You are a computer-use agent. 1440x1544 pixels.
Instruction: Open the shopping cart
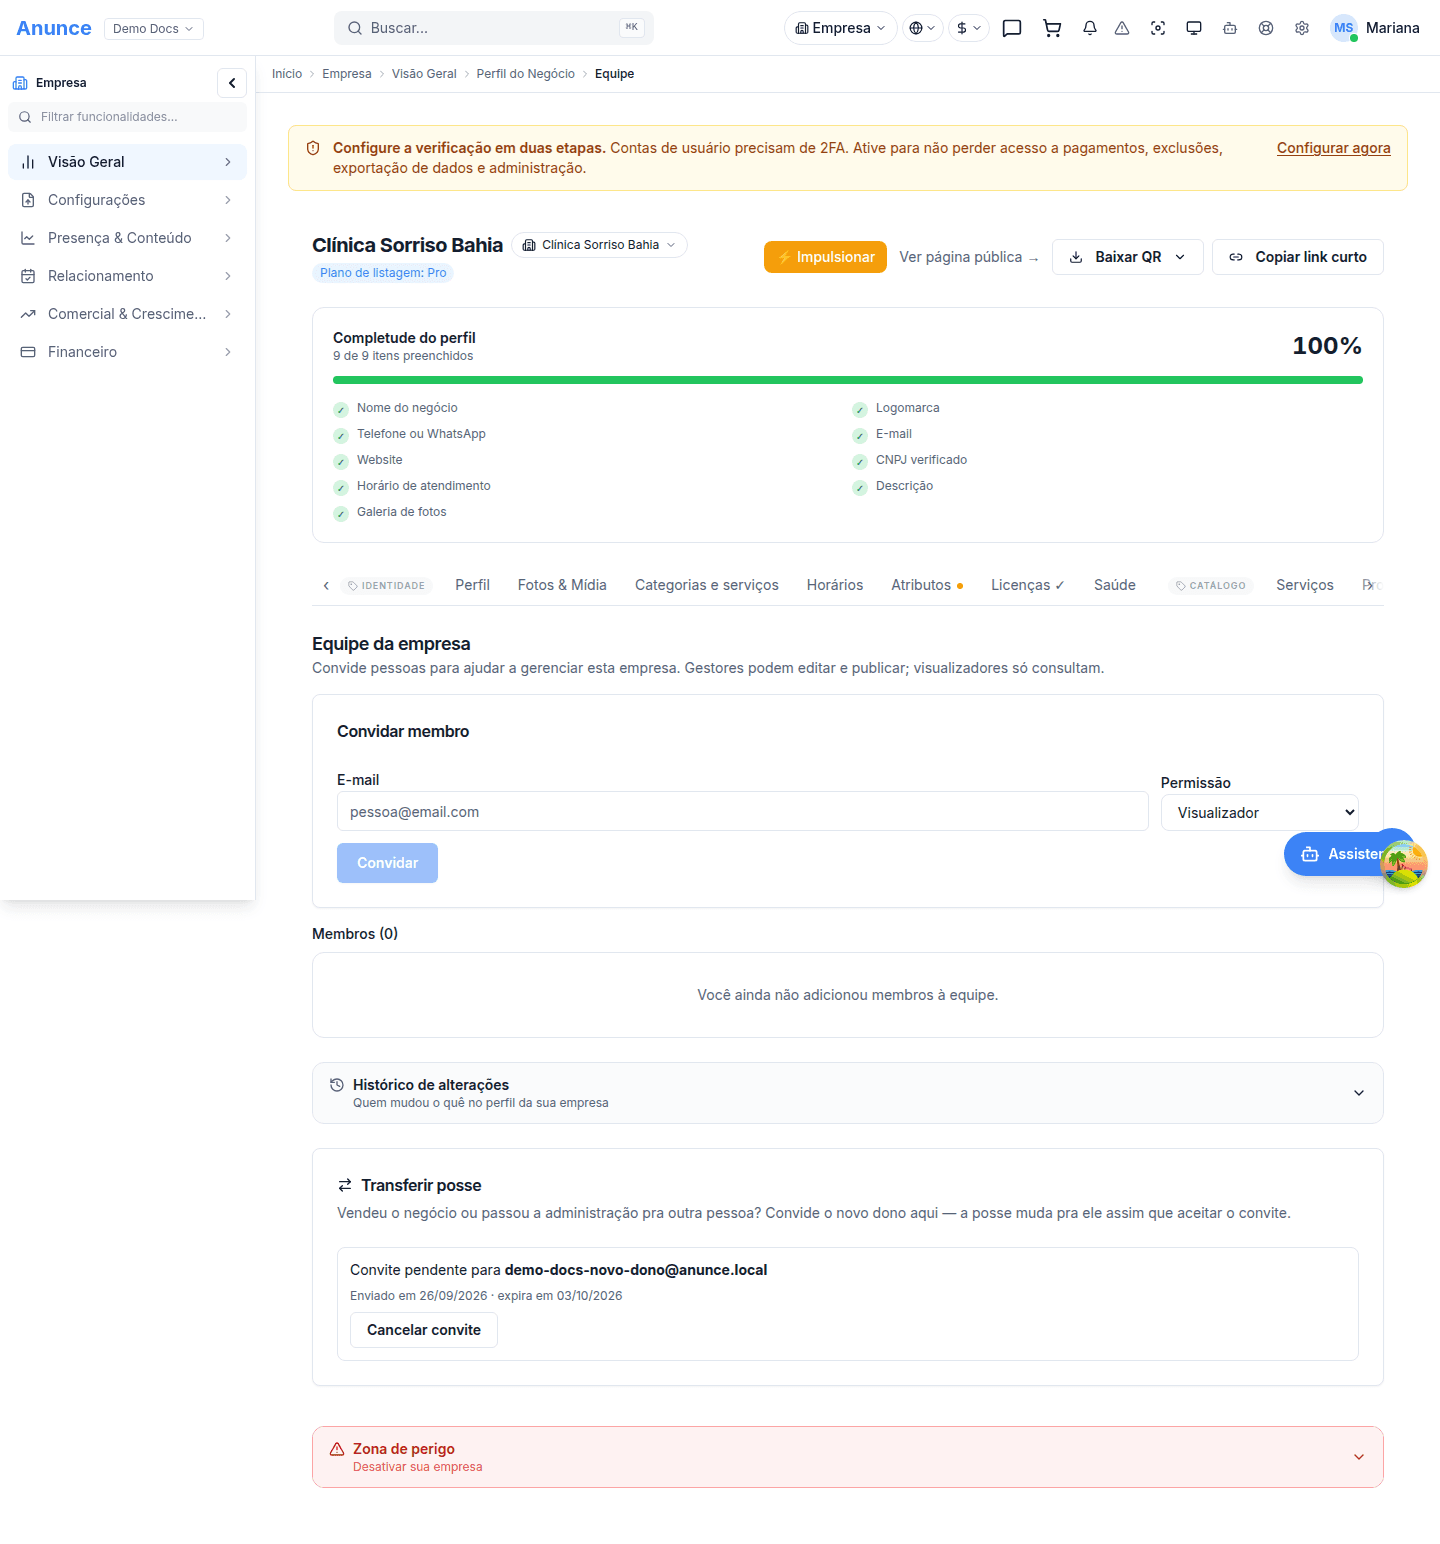coord(1052,28)
